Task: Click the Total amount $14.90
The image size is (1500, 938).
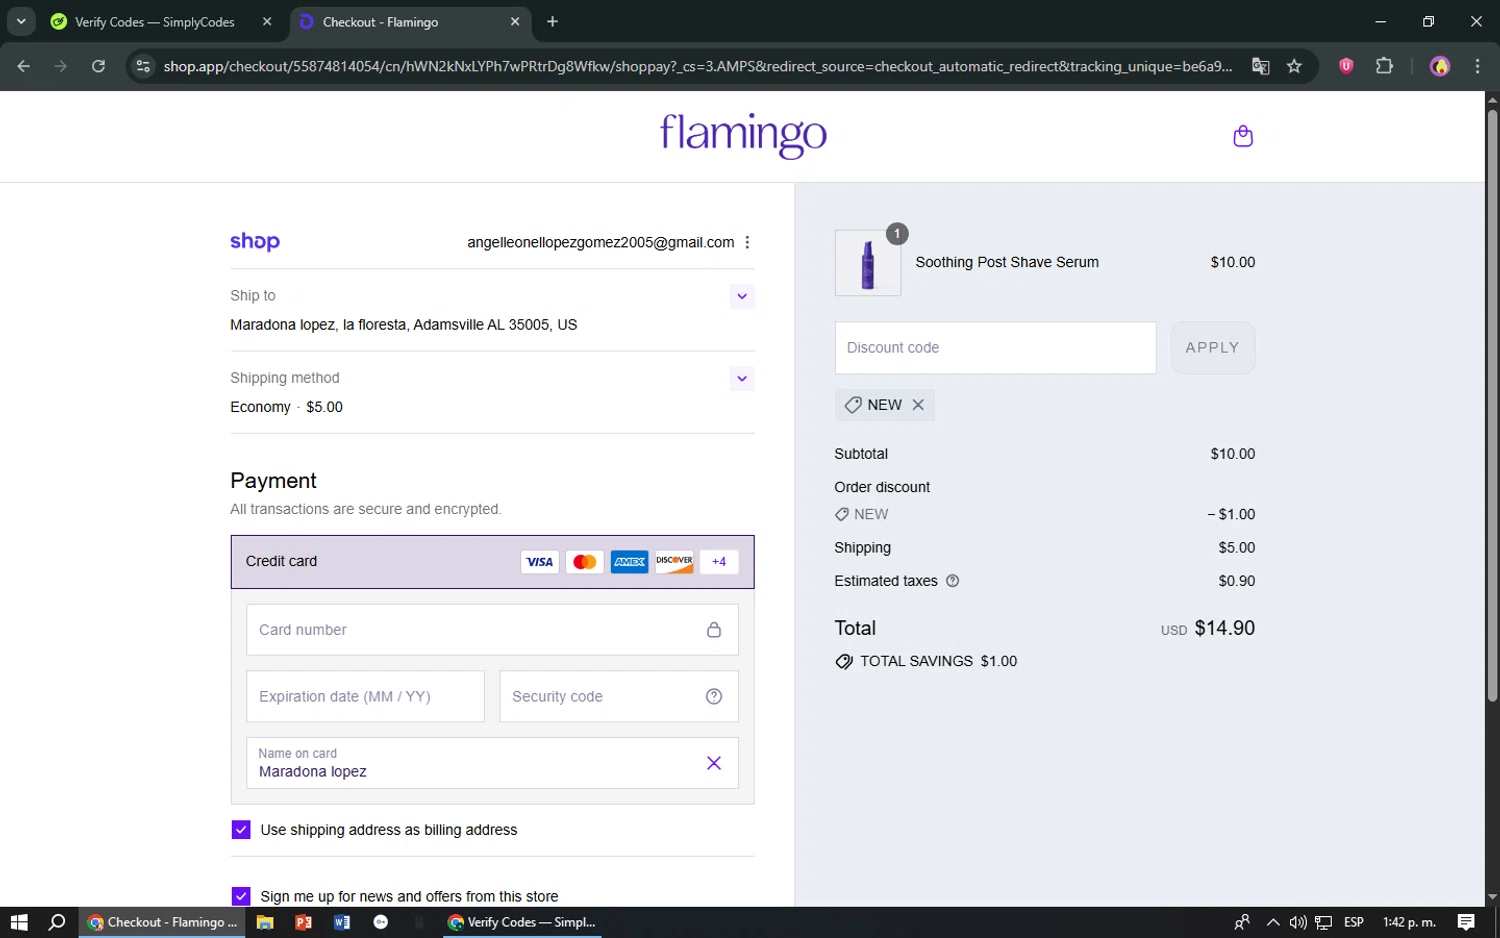Action: coord(1225,628)
